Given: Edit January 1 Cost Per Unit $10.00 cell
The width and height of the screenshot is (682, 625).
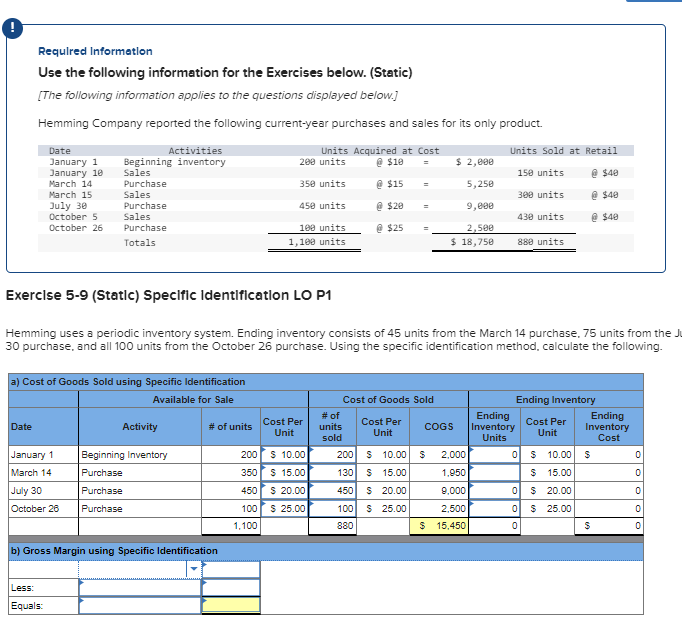Looking at the screenshot, I should [x=284, y=455].
